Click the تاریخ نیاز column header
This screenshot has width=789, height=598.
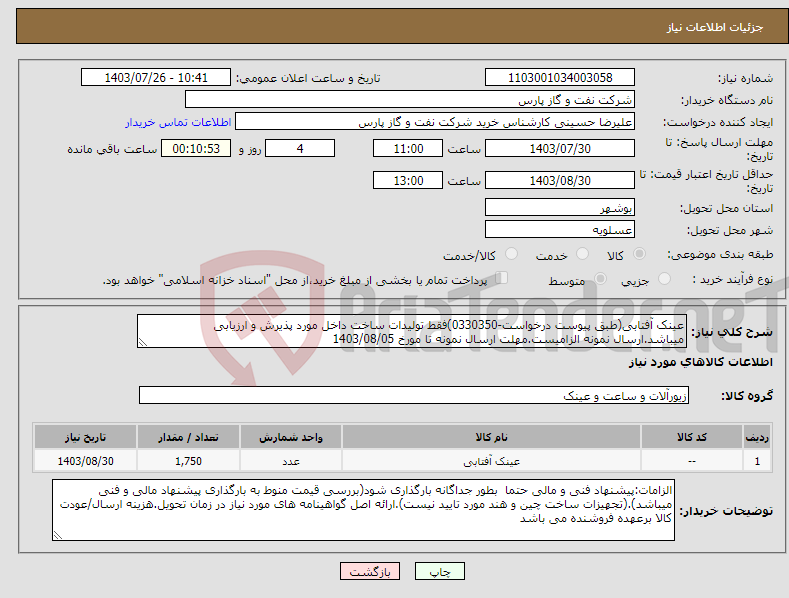[86, 437]
